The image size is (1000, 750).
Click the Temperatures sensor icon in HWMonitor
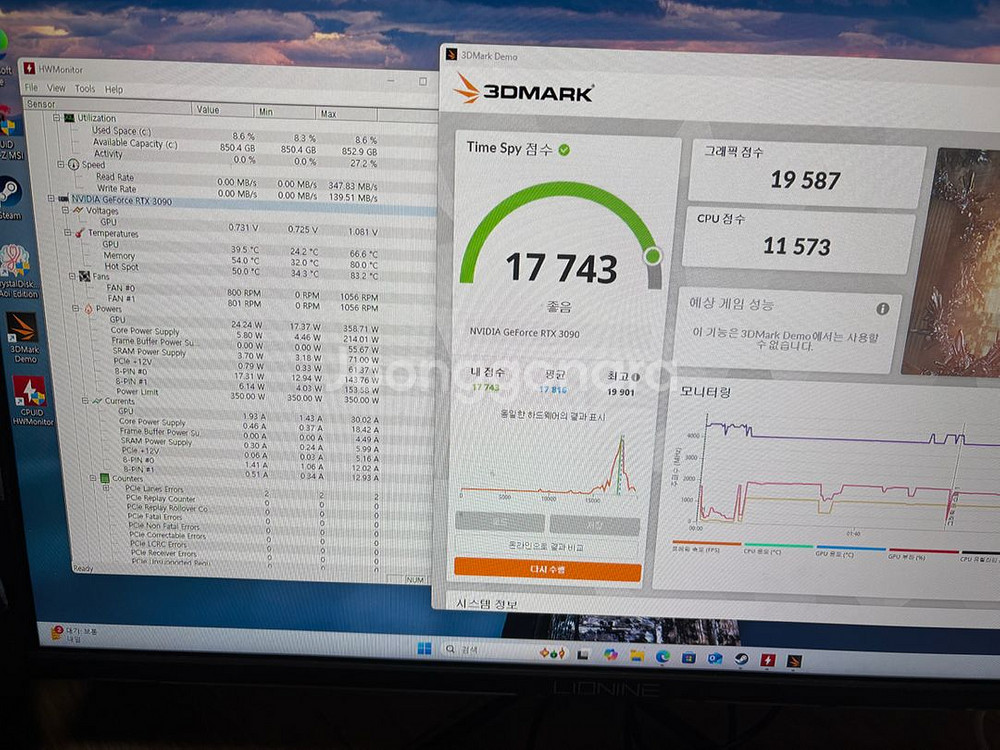[x=79, y=234]
